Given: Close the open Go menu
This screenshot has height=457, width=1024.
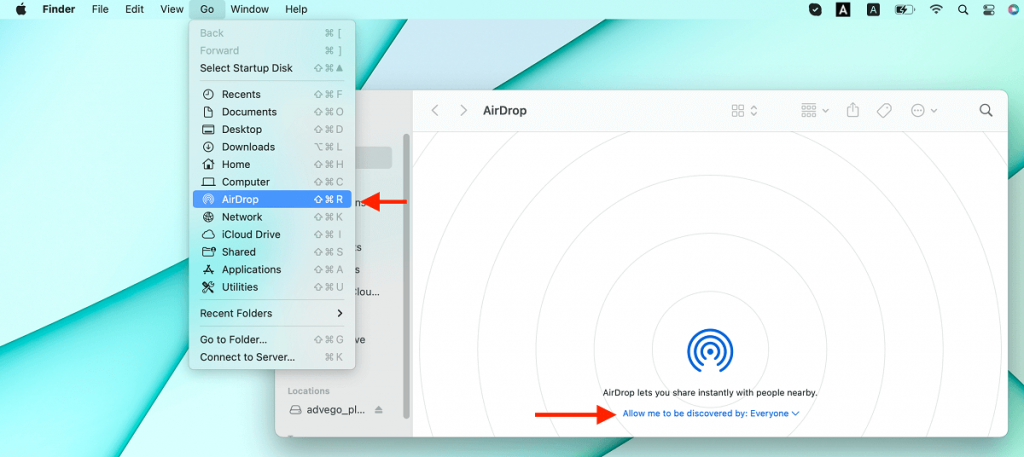Looking at the screenshot, I should pyautogui.click(x=207, y=9).
